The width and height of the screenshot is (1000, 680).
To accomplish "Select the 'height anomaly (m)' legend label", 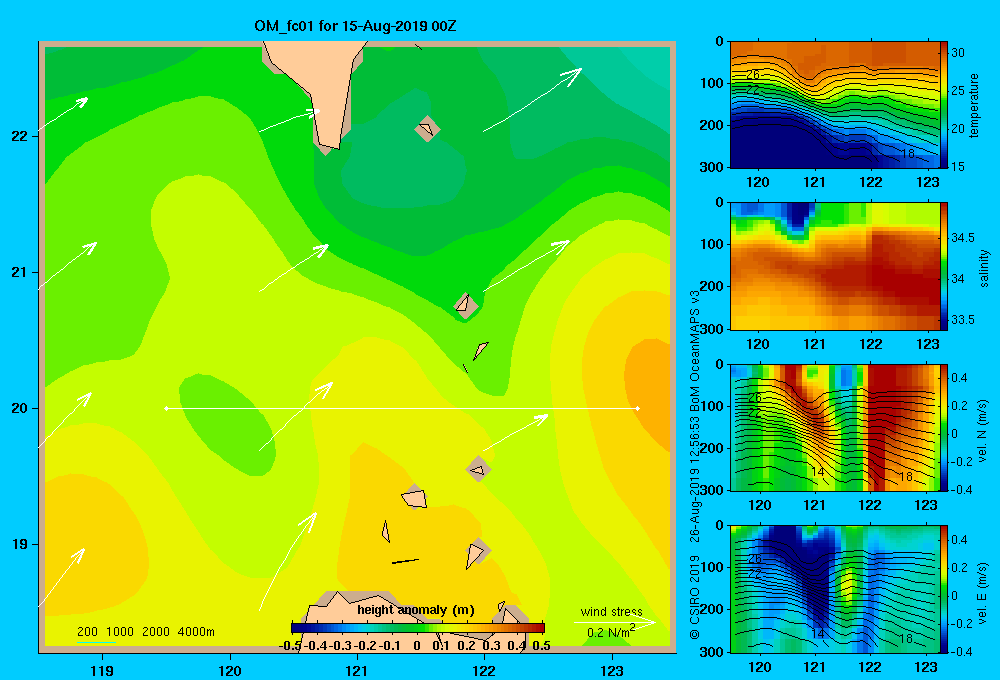I will (x=416, y=610).
